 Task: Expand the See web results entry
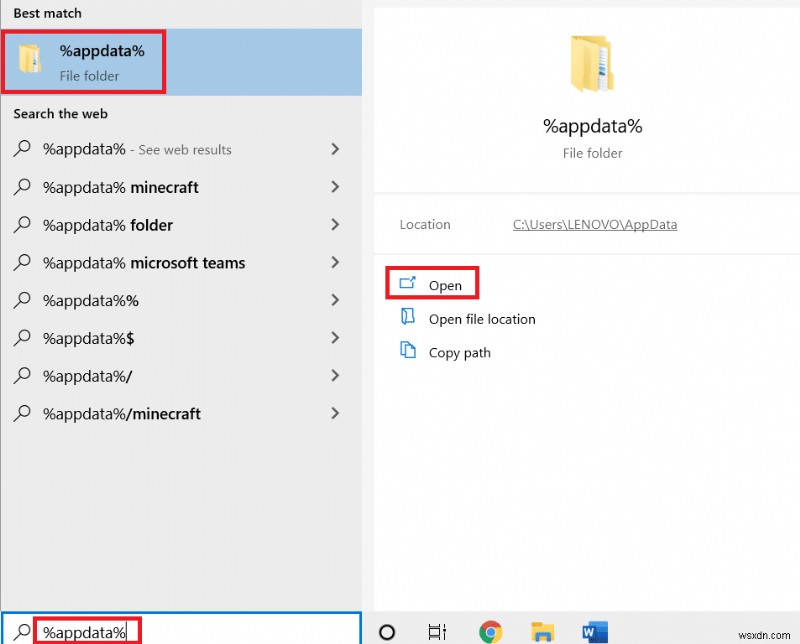[x=334, y=149]
